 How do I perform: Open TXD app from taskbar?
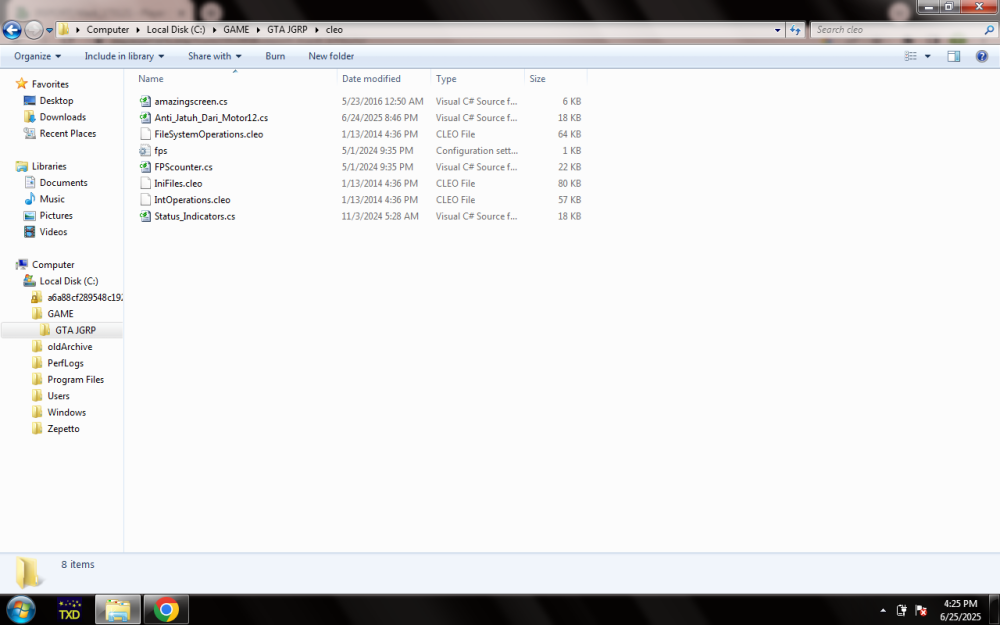[x=70, y=610]
